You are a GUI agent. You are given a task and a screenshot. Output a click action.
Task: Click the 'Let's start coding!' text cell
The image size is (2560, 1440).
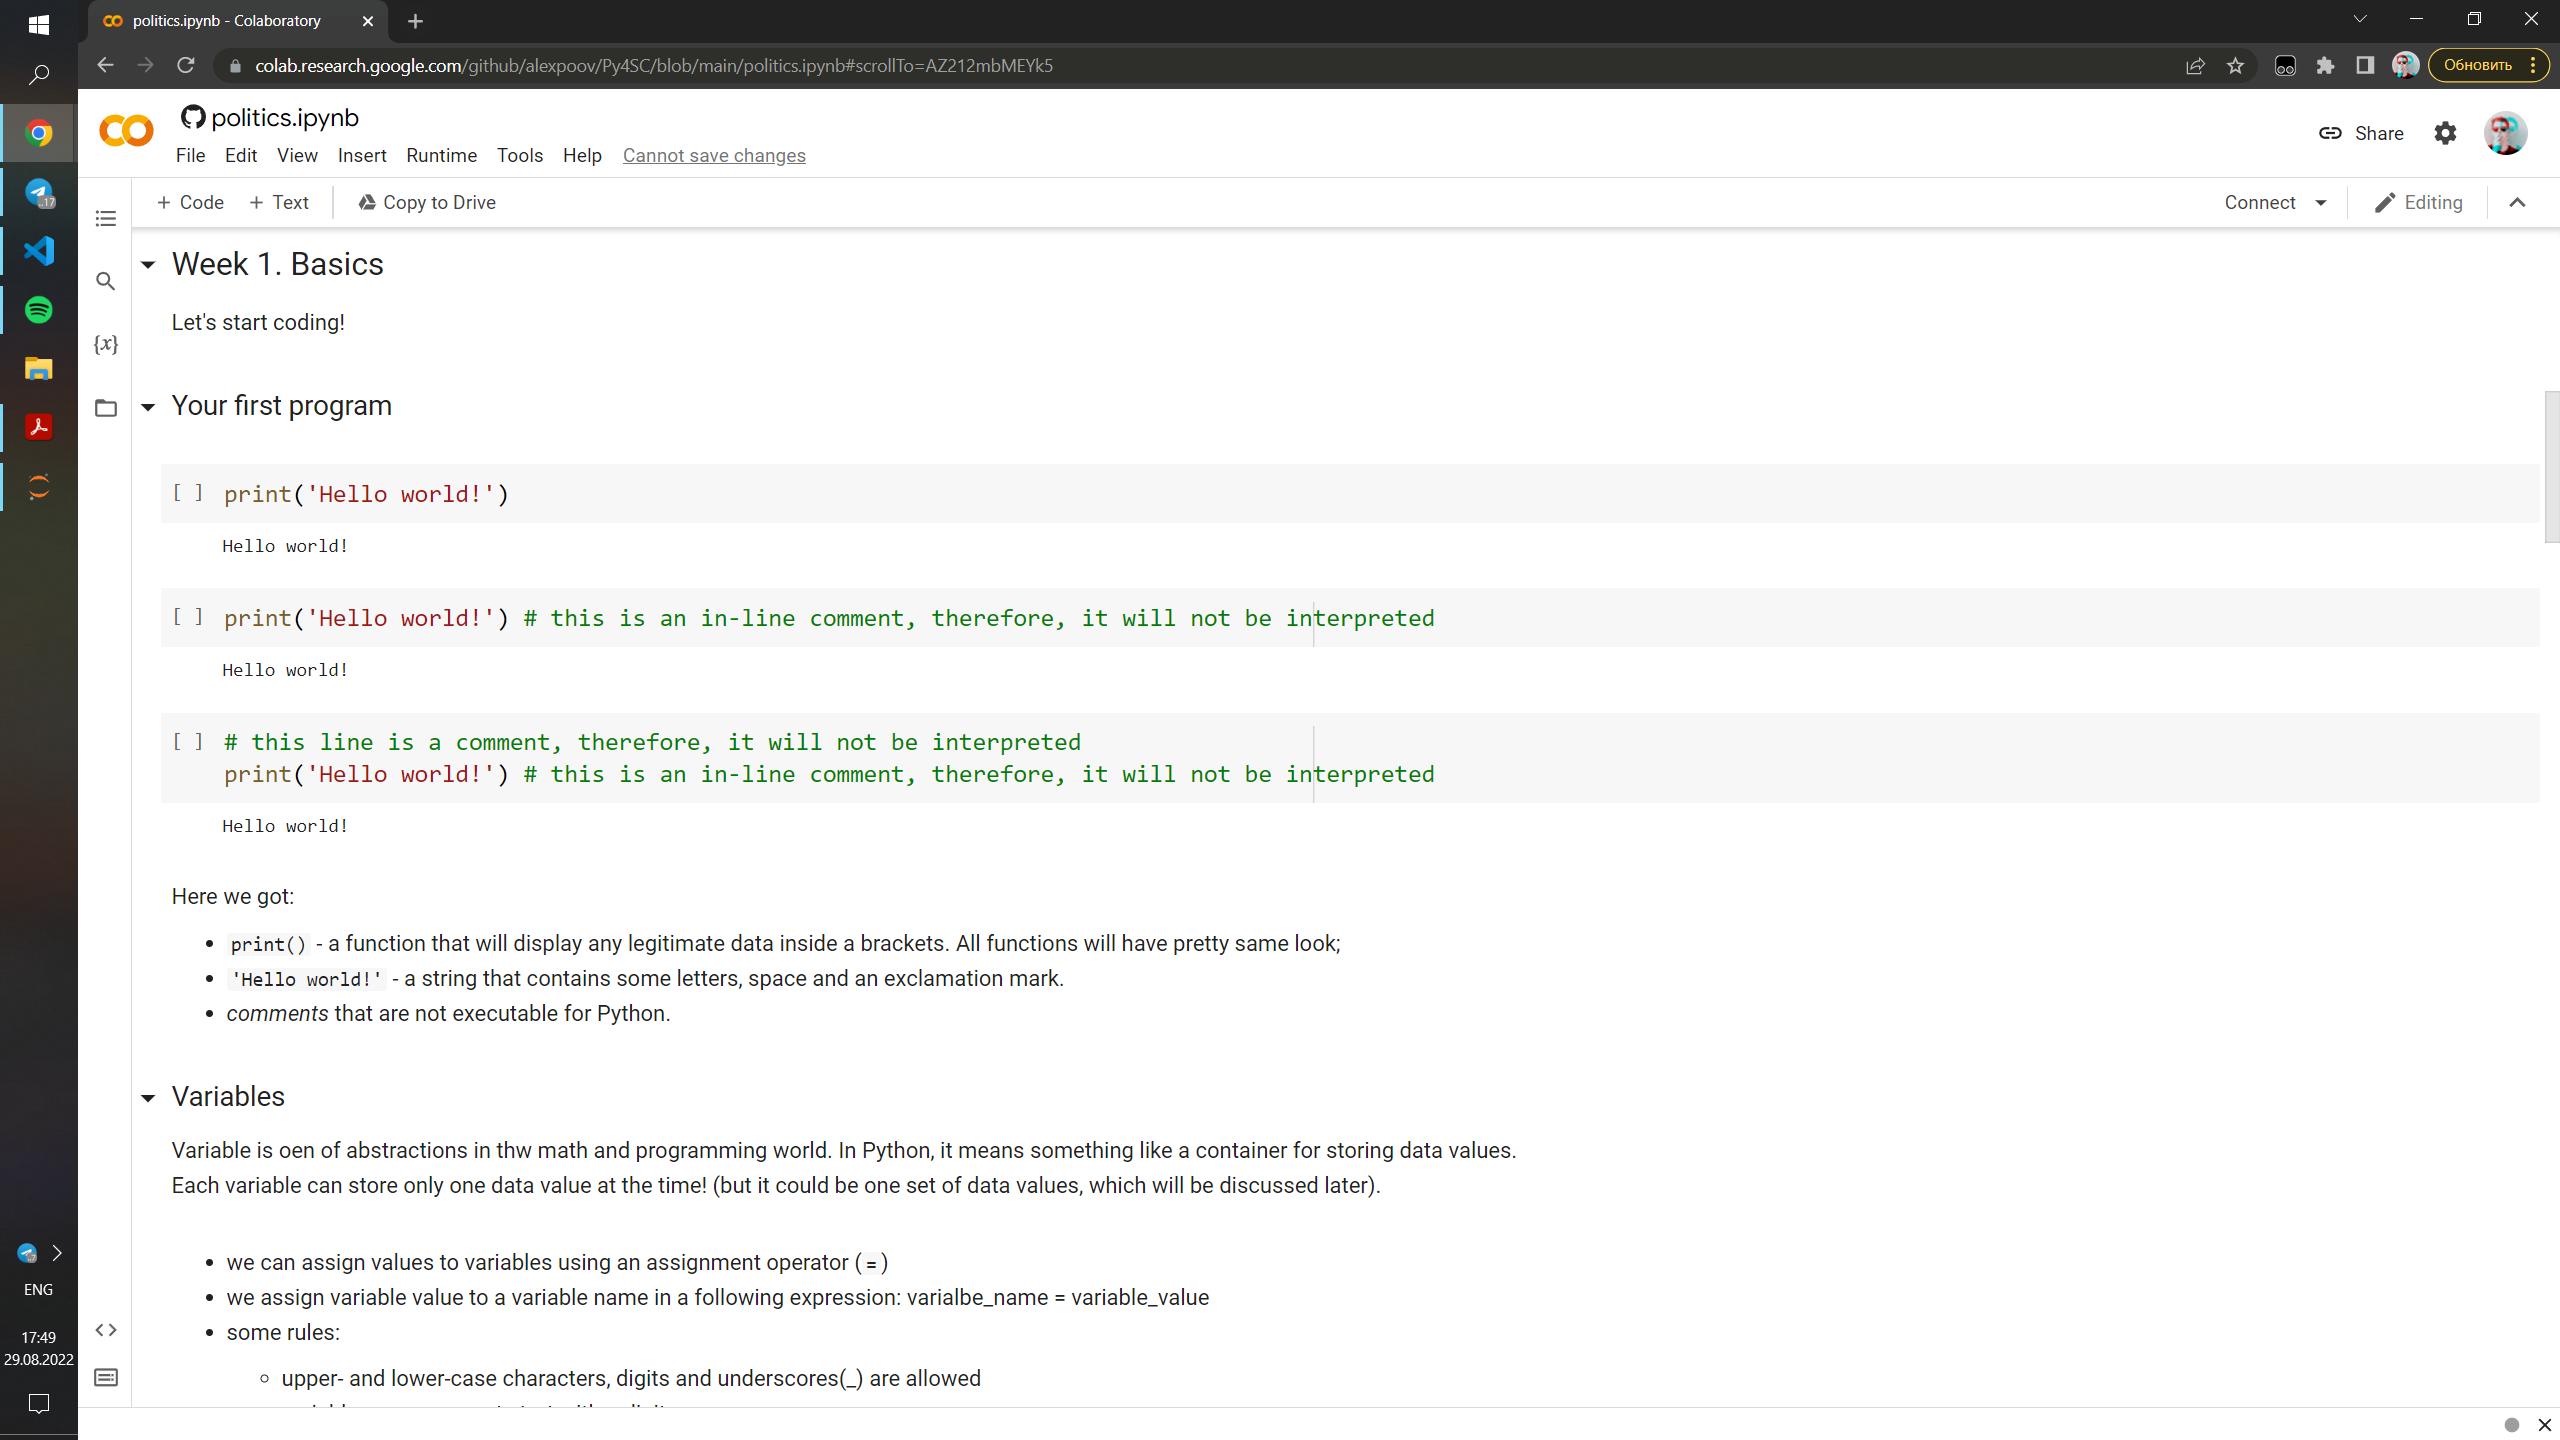(x=258, y=323)
